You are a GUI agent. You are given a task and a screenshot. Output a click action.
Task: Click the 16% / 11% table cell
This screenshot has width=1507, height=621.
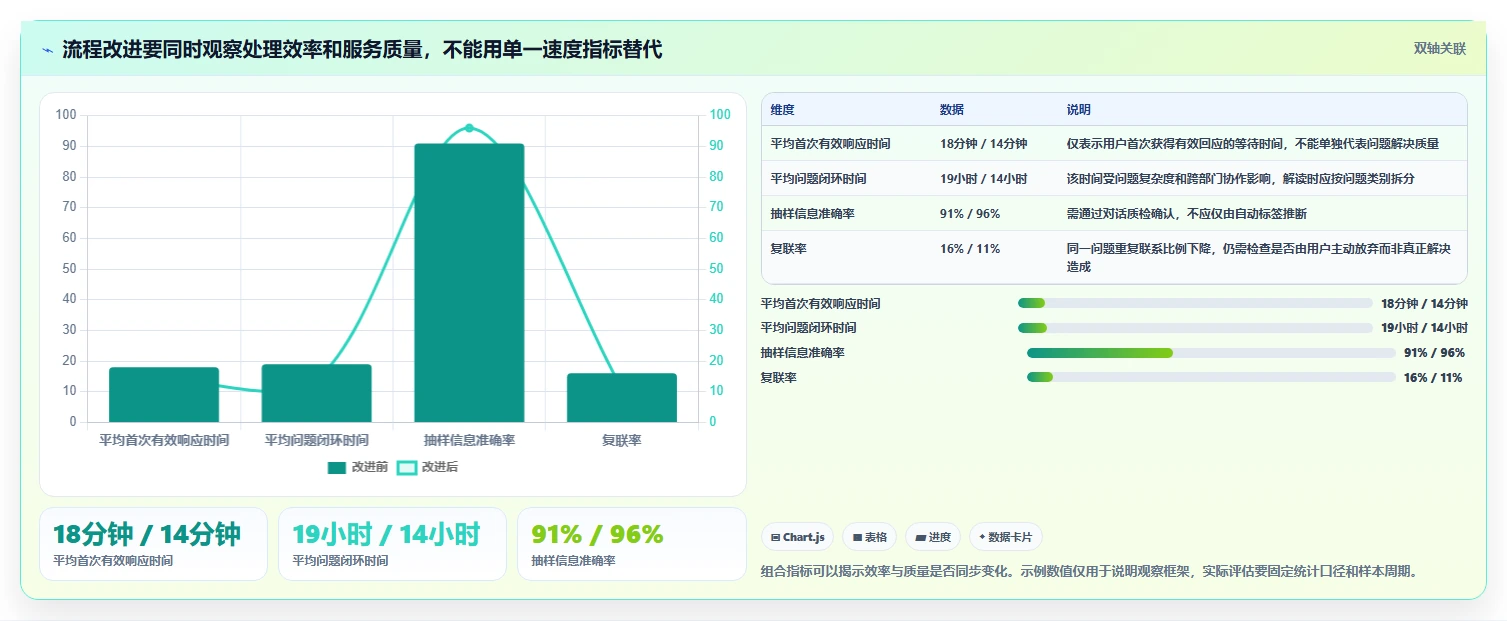970,249
